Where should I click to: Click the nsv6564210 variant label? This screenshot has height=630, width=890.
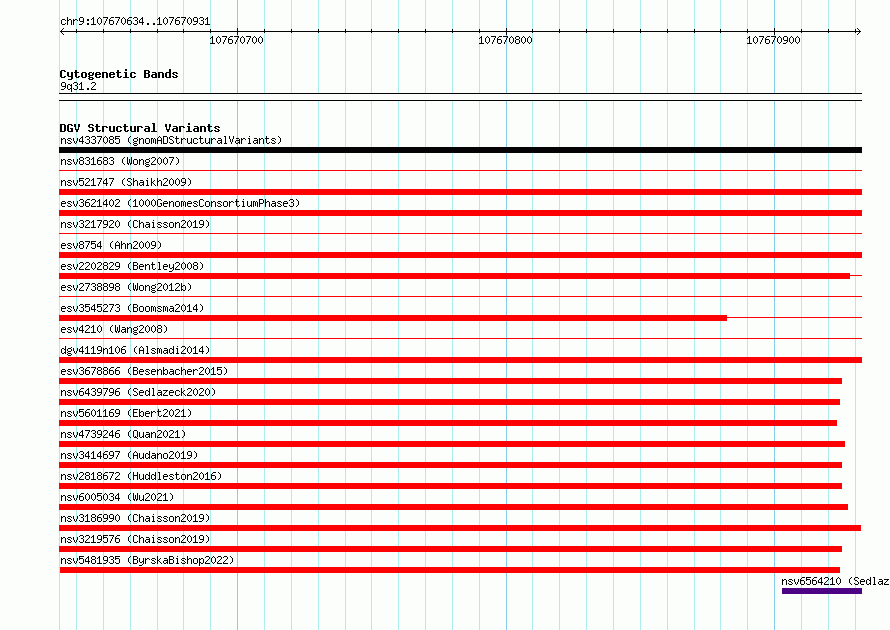[835, 581]
